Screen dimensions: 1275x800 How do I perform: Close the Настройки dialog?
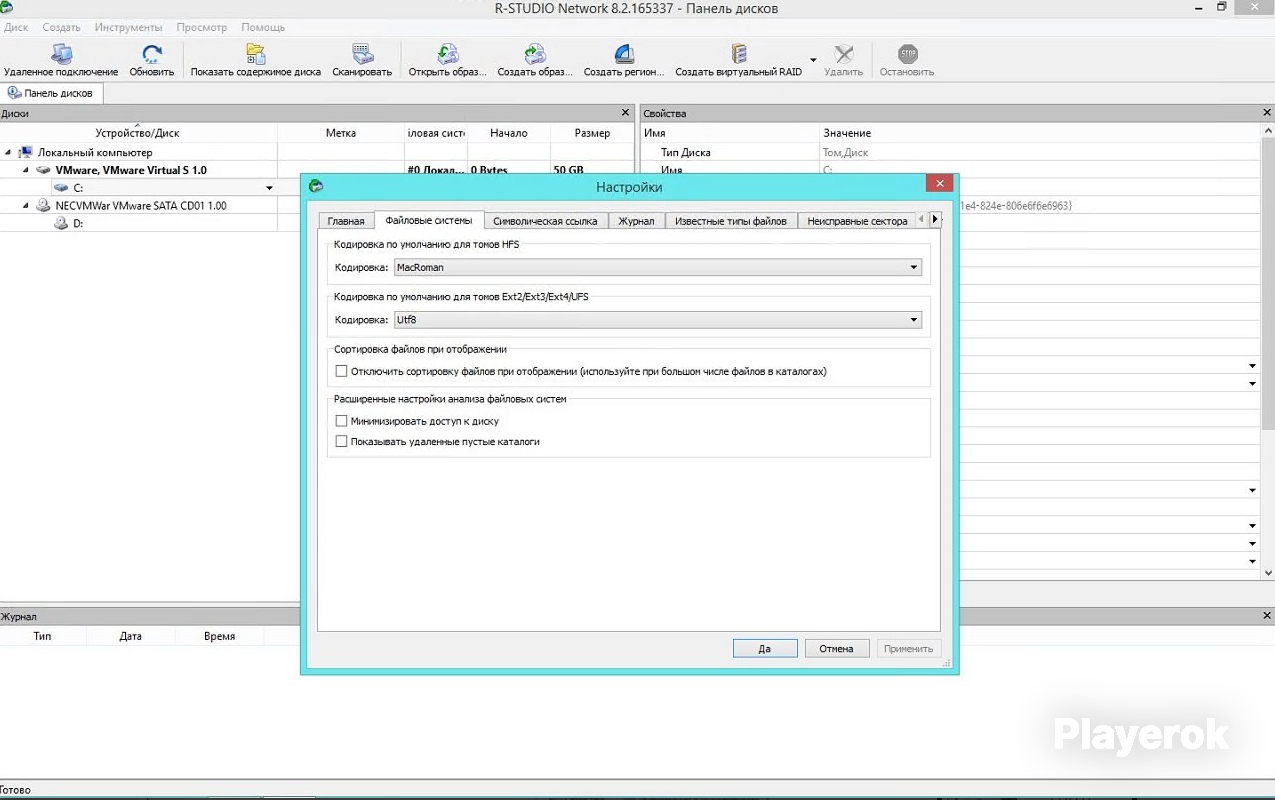point(938,184)
